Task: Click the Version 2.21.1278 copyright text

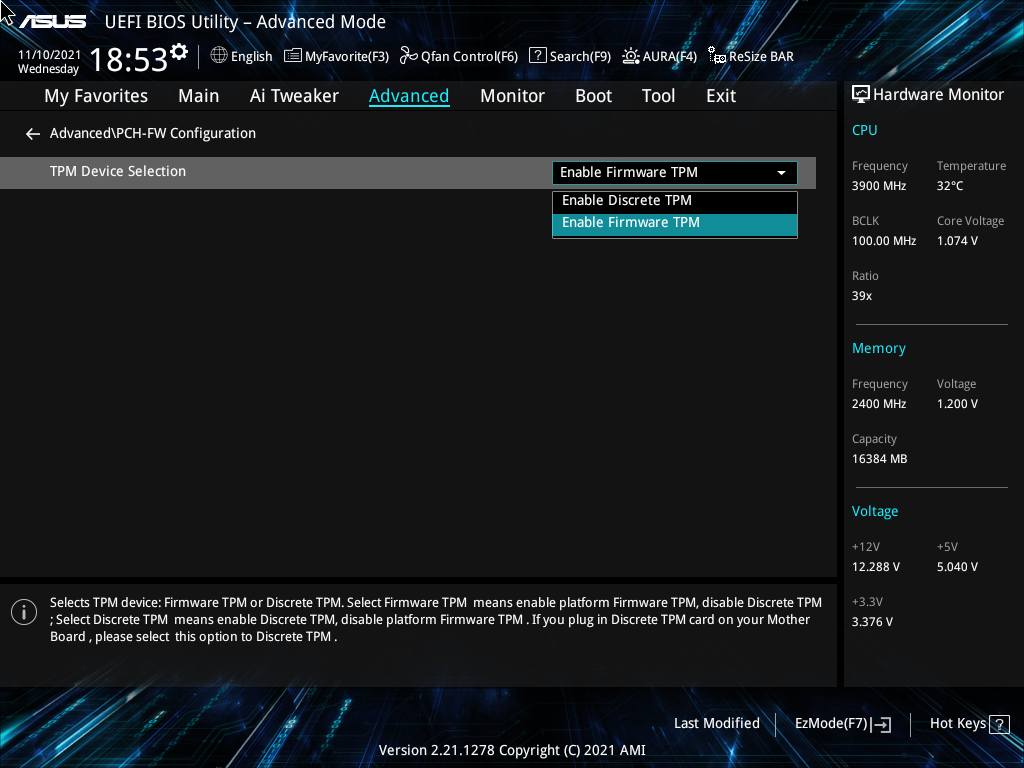Action: [512, 750]
